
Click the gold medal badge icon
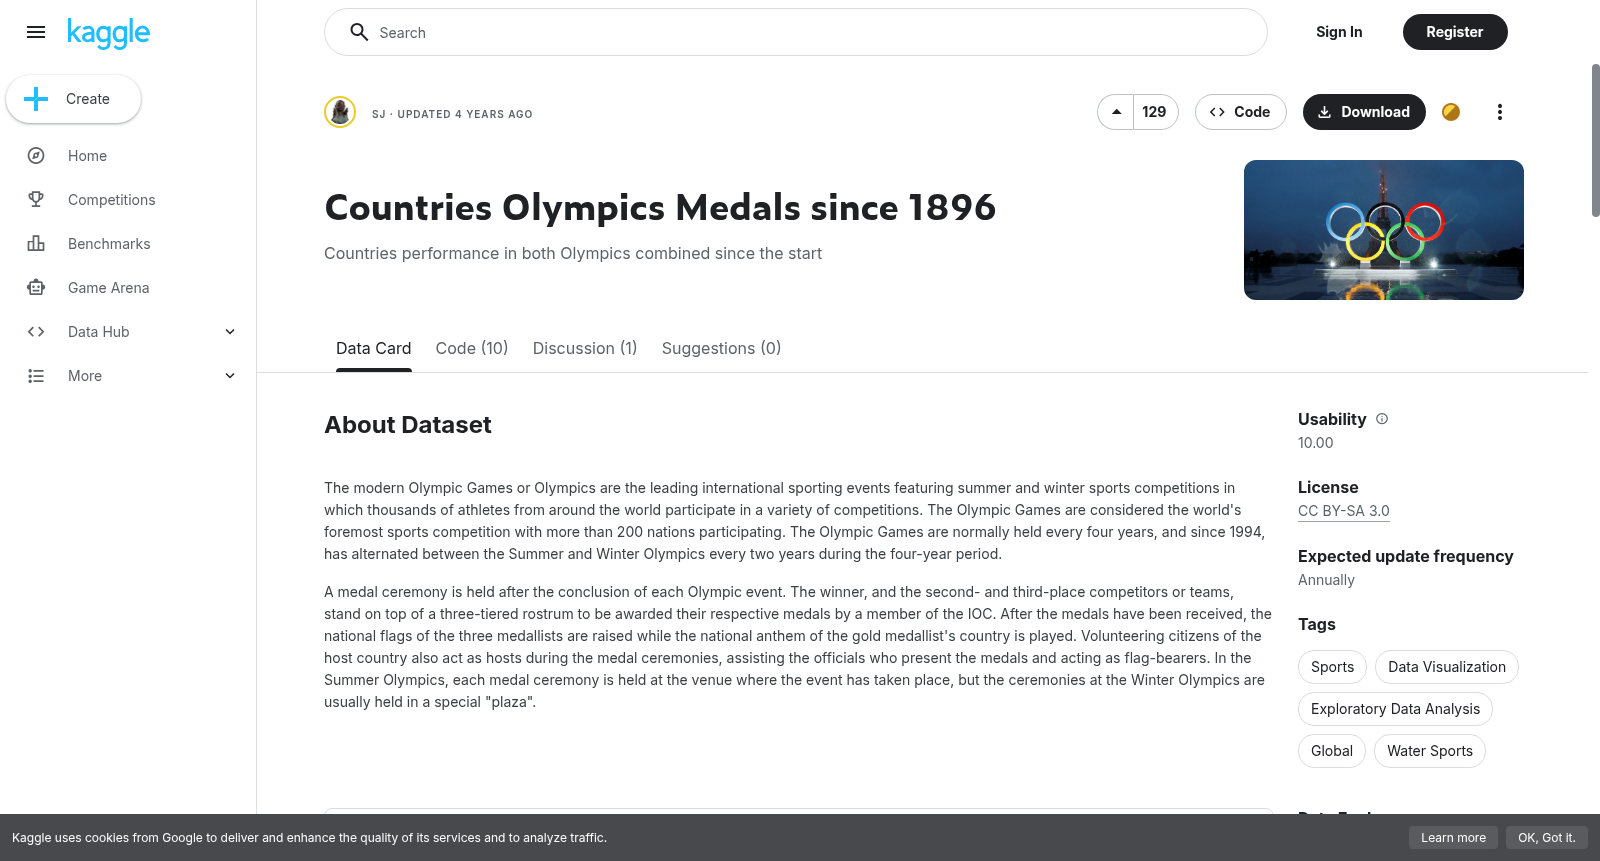pyautogui.click(x=1451, y=112)
